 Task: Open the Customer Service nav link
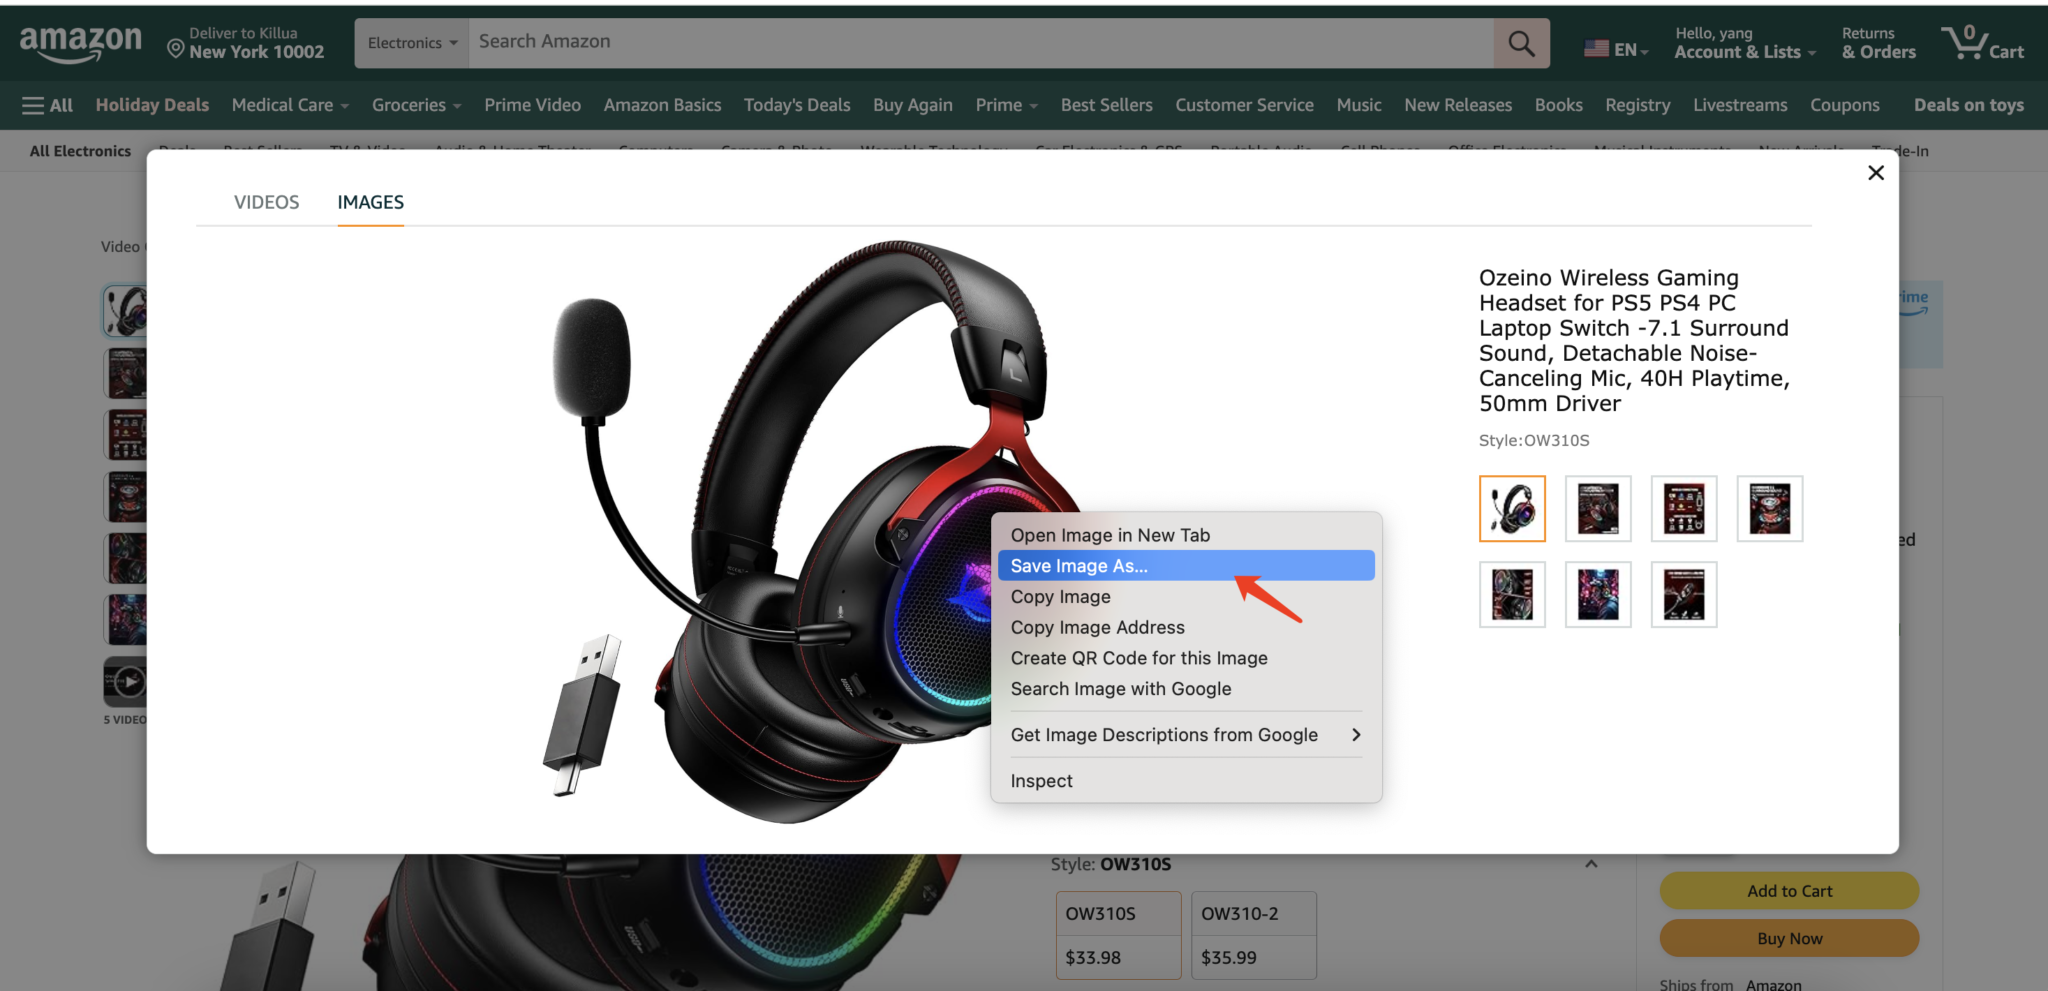[x=1243, y=104]
